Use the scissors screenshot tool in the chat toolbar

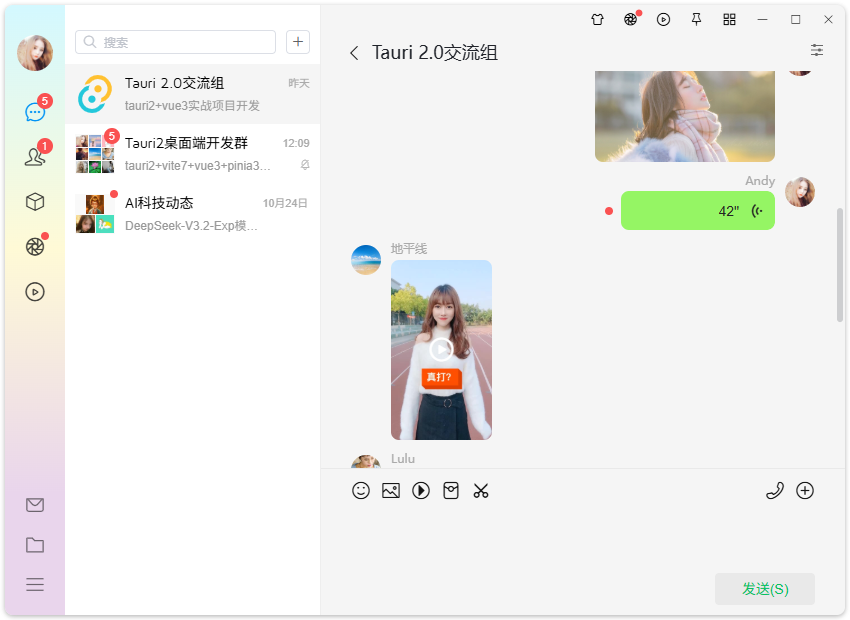(481, 491)
